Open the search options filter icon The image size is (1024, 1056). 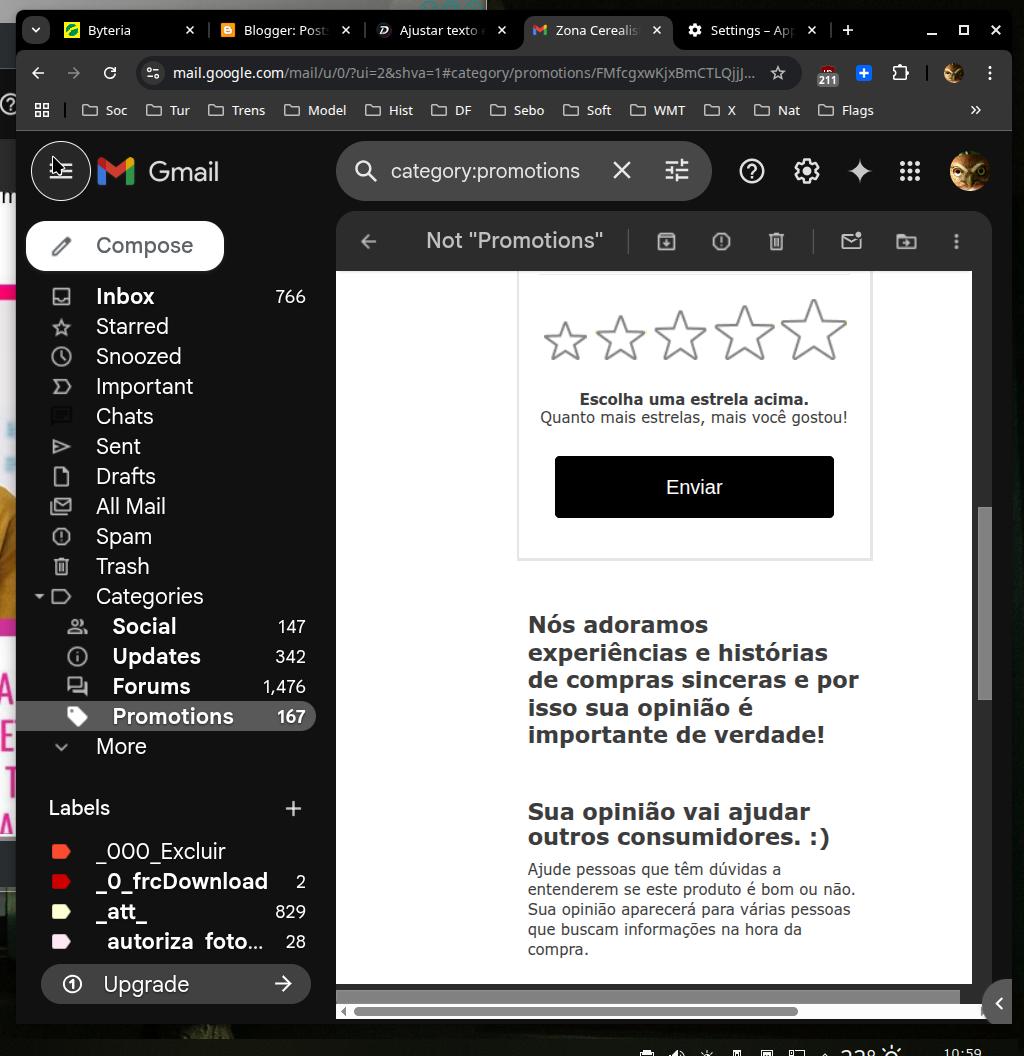pos(676,171)
